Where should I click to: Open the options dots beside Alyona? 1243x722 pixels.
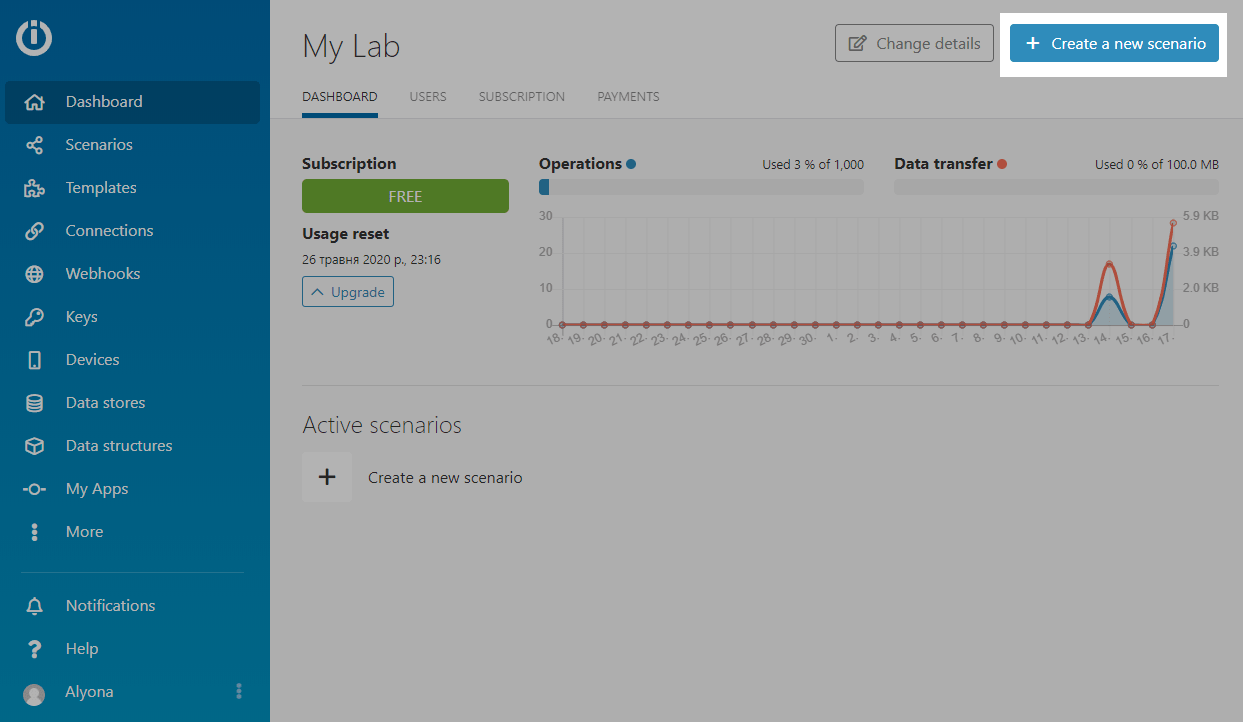[238, 691]
